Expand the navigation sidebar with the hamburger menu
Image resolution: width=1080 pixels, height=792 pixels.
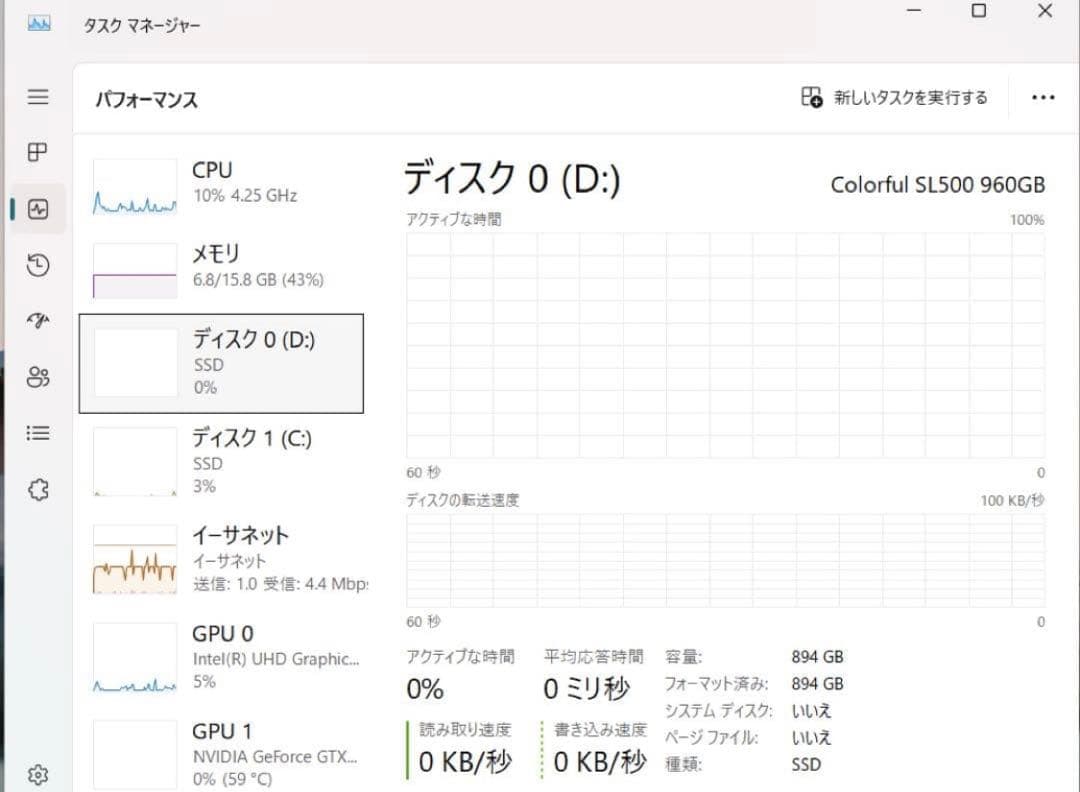pyautogui.click(x=37, y=96)
